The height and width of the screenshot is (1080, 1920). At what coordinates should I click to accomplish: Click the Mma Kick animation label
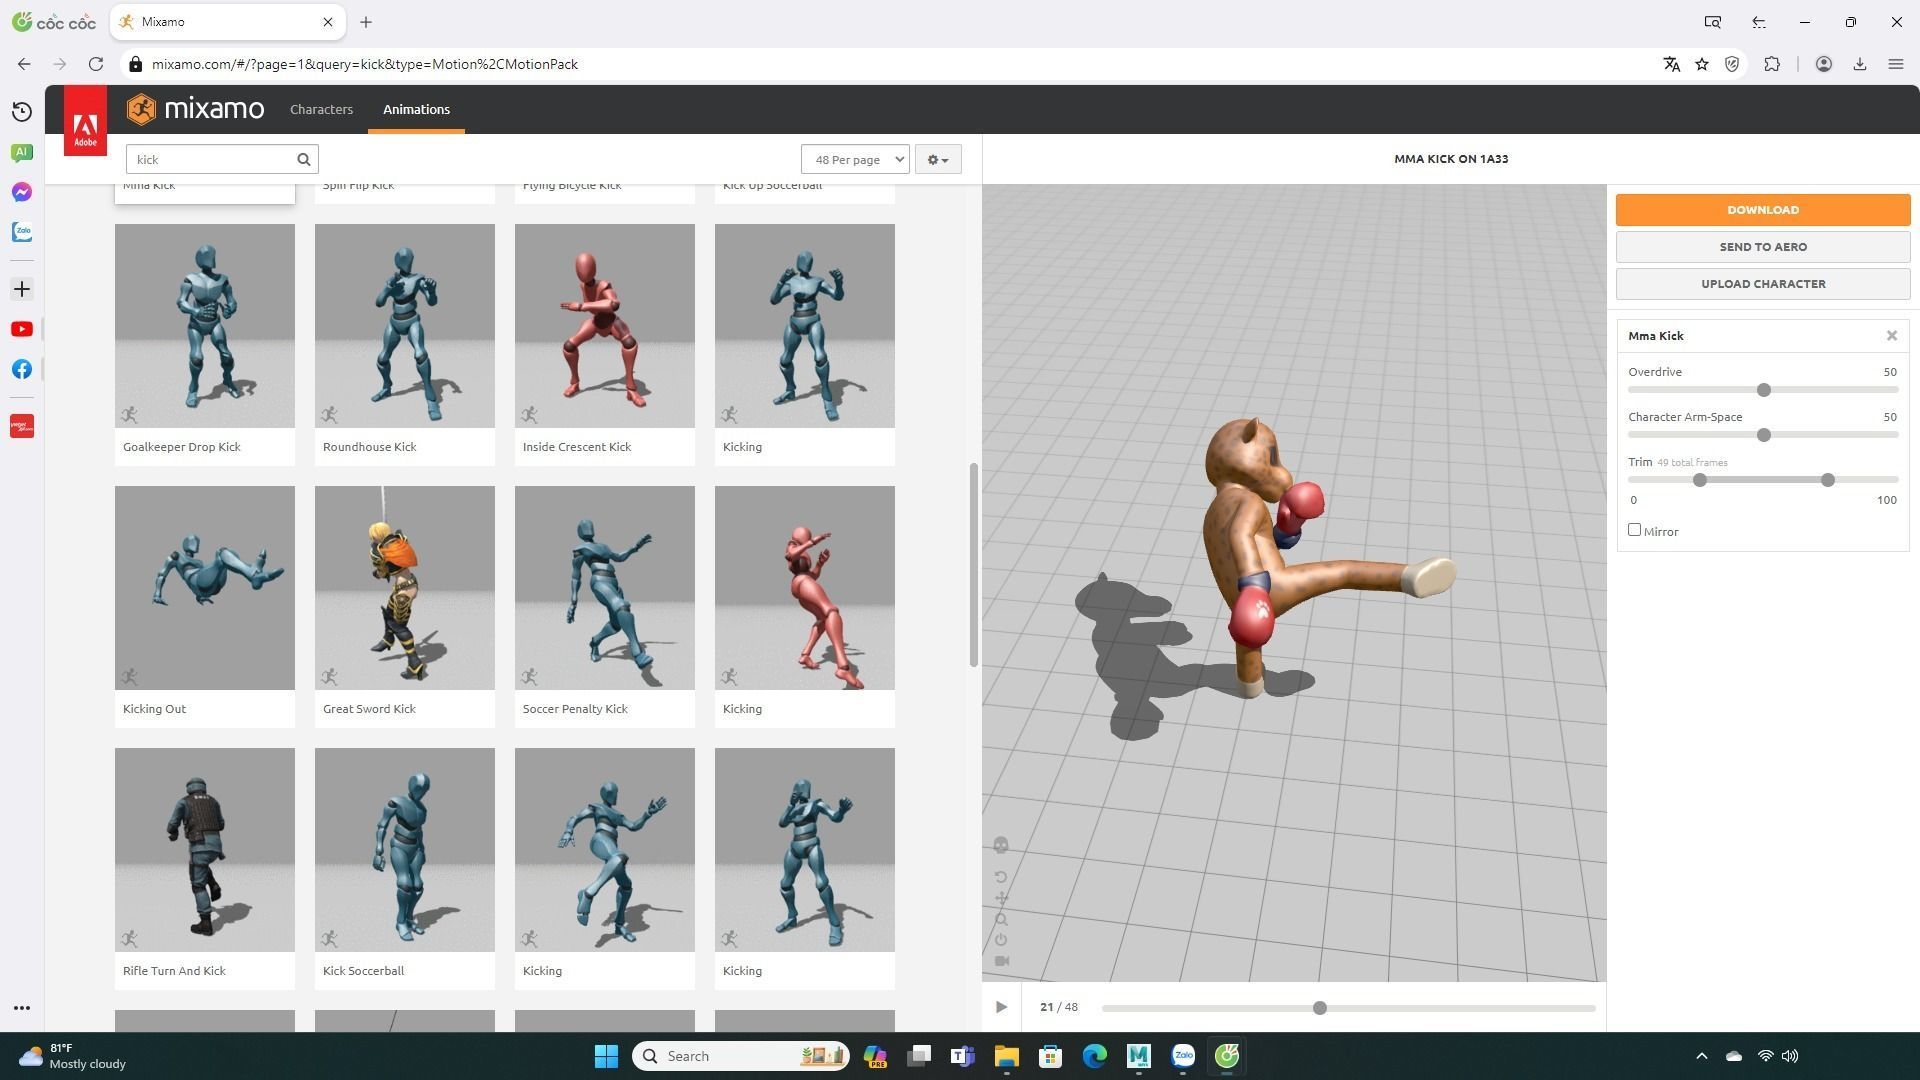149,186
